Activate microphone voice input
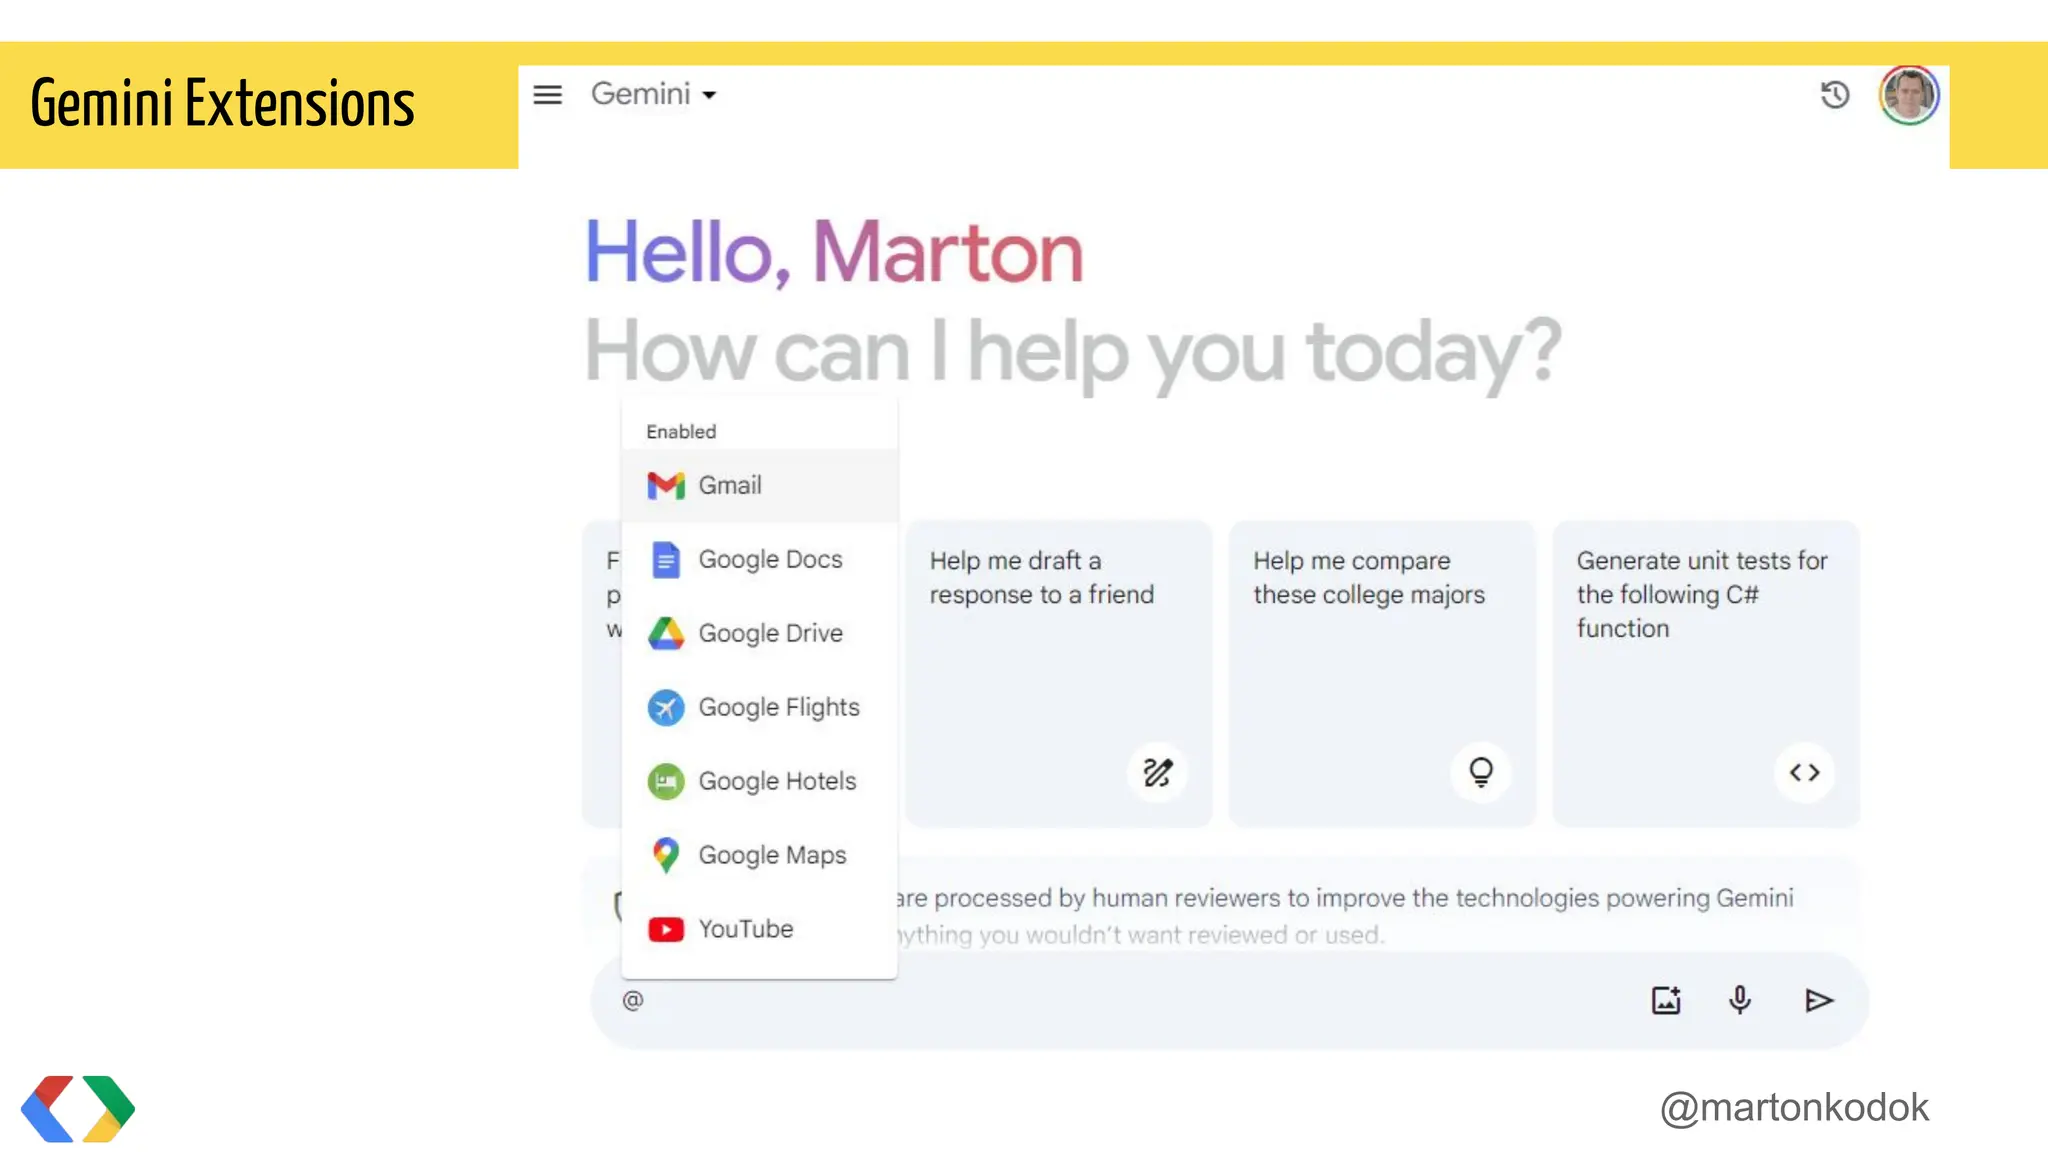2048x1152 pixels. pyautogui.click(x=1740, y=1000)
